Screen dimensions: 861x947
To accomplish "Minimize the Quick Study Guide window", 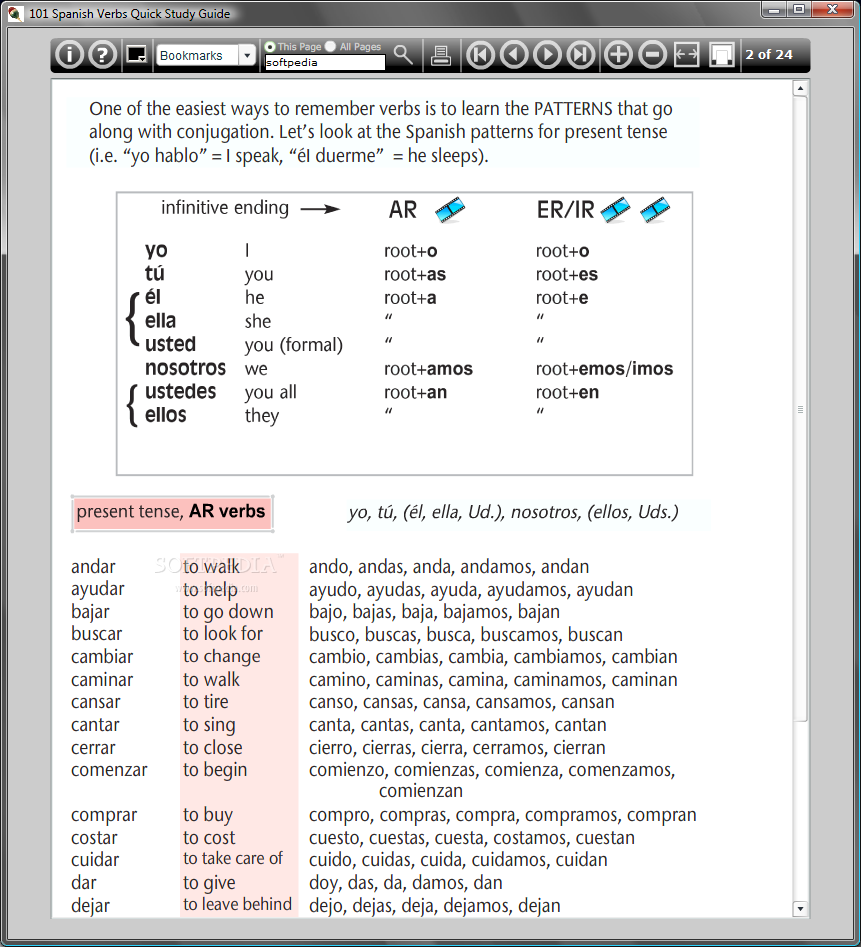I will pyautogui.click(x=773, y=9).
